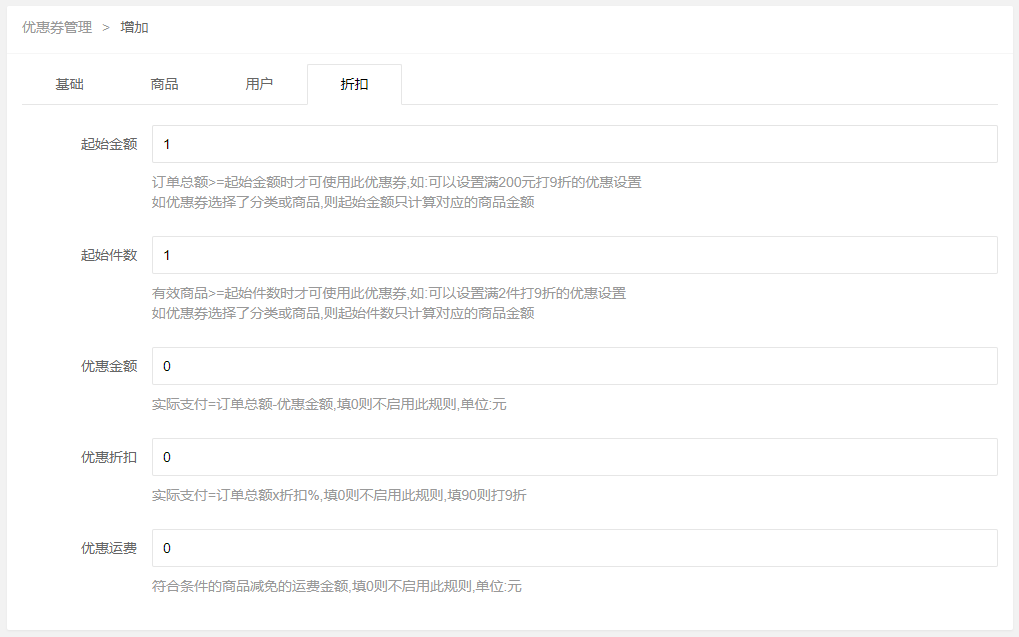Click the 起始件数 field label
The height and width of the screenshot is (637, 1019).
[x=109, y=255]
